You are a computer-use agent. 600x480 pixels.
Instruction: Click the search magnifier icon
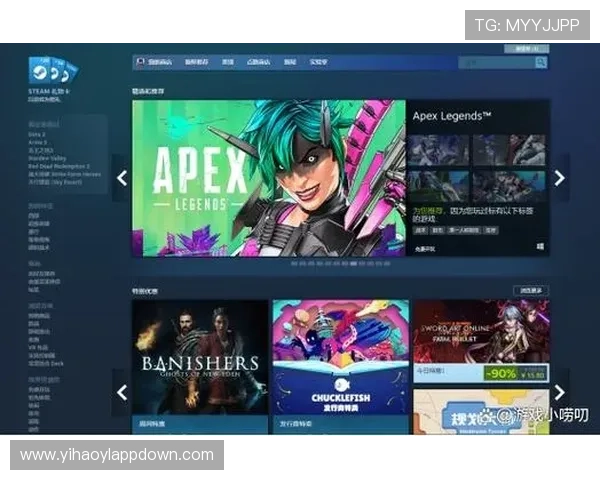point(541,62)
